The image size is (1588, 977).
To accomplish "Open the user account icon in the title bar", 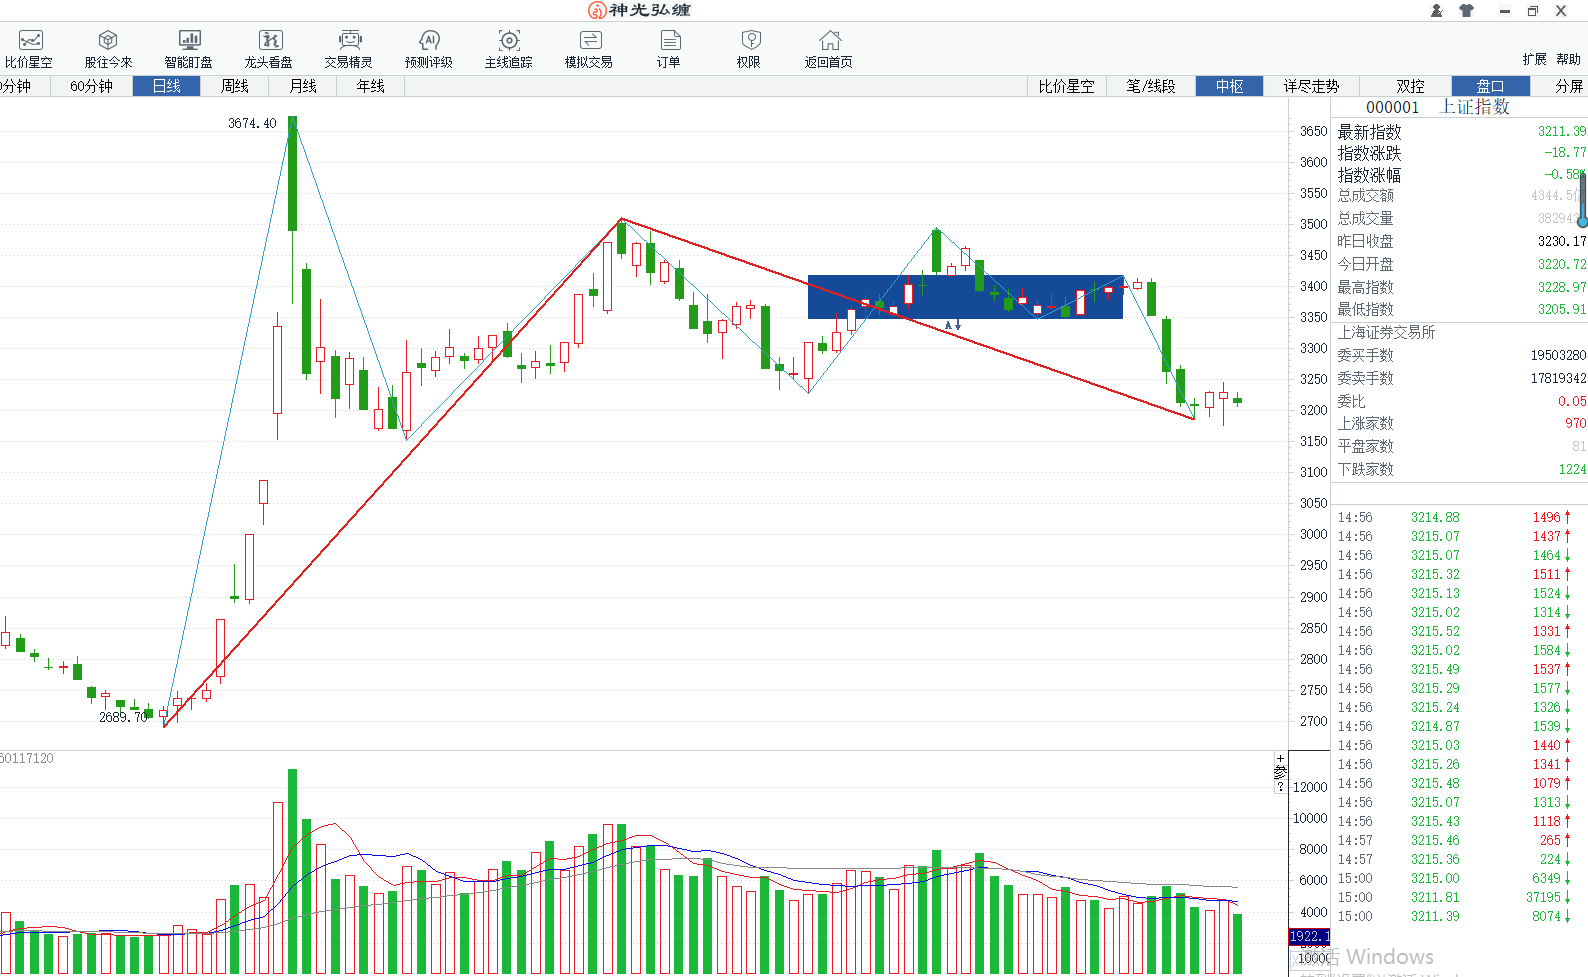I will pos(1437,10).
